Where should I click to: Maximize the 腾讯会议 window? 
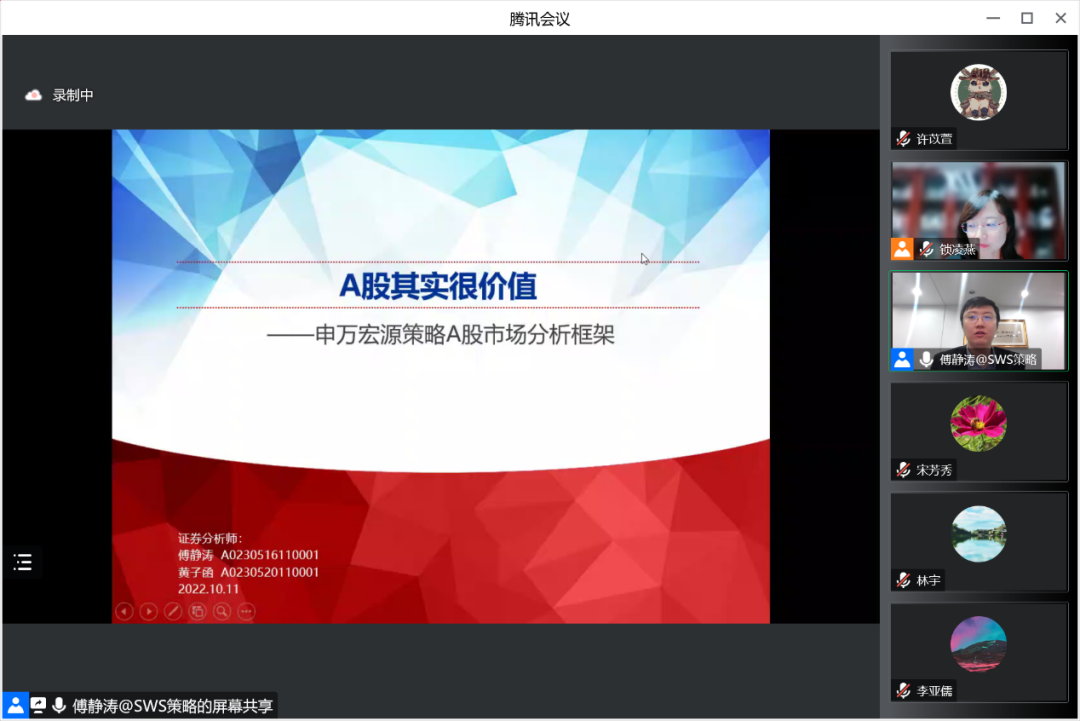[1026, 18]
